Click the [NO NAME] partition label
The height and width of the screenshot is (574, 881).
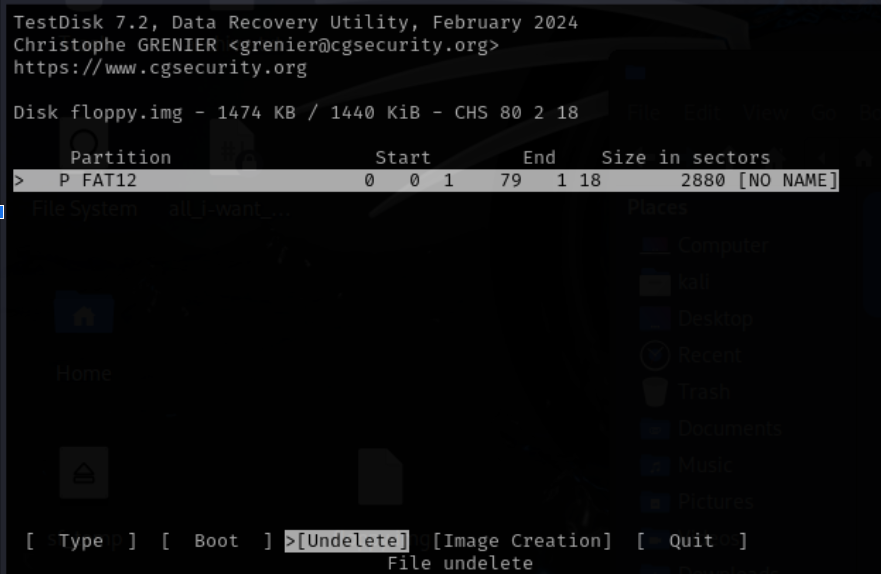click(x=788, y=180)
